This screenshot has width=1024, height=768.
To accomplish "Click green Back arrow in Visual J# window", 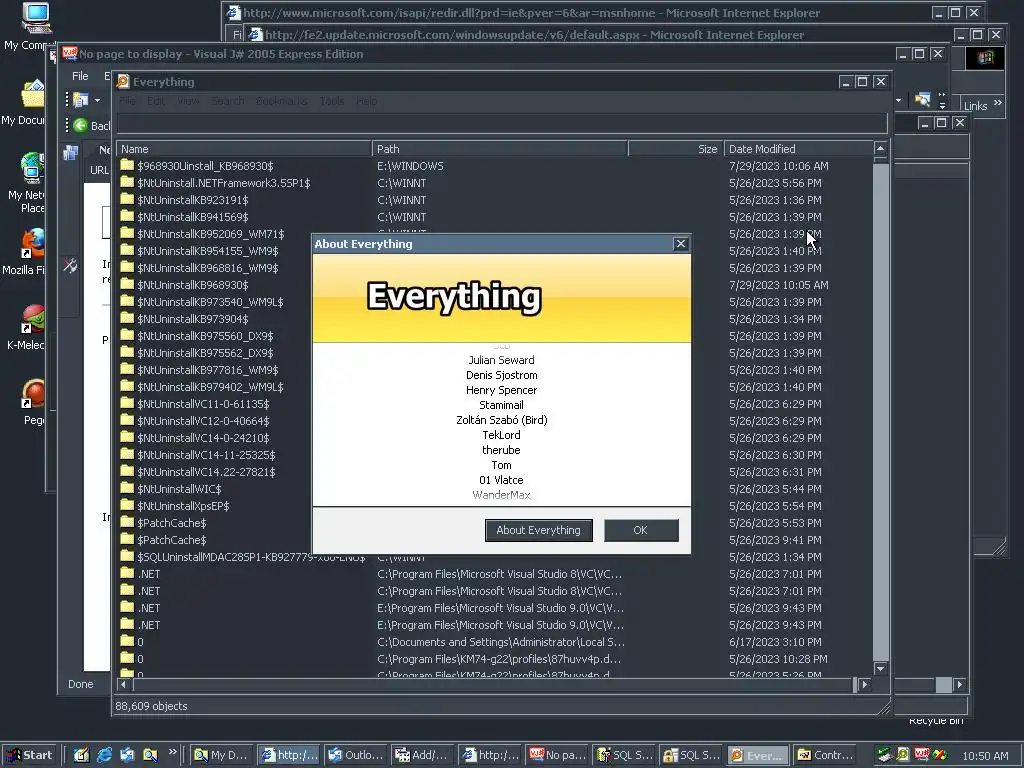I will tap(80, 125).
